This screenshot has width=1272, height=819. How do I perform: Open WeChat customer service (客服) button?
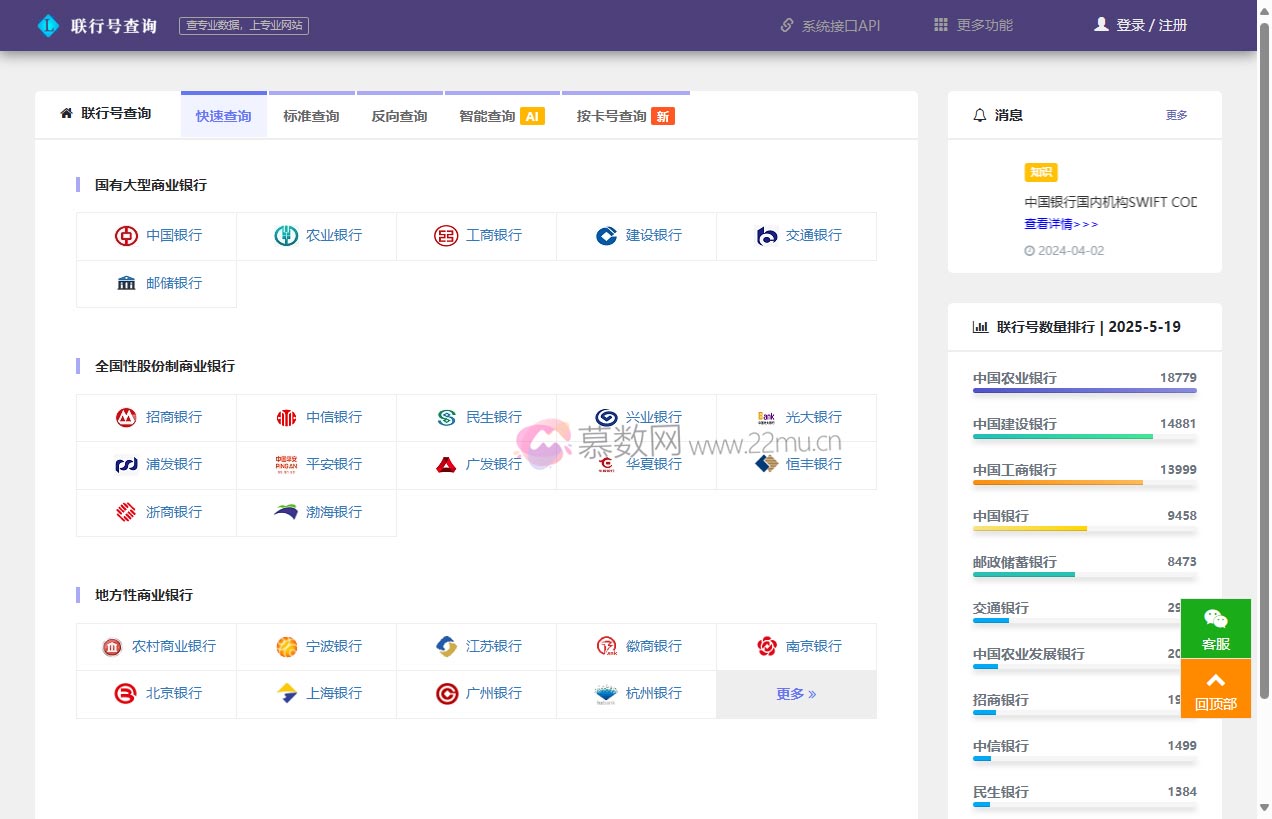coord(1215,629)
